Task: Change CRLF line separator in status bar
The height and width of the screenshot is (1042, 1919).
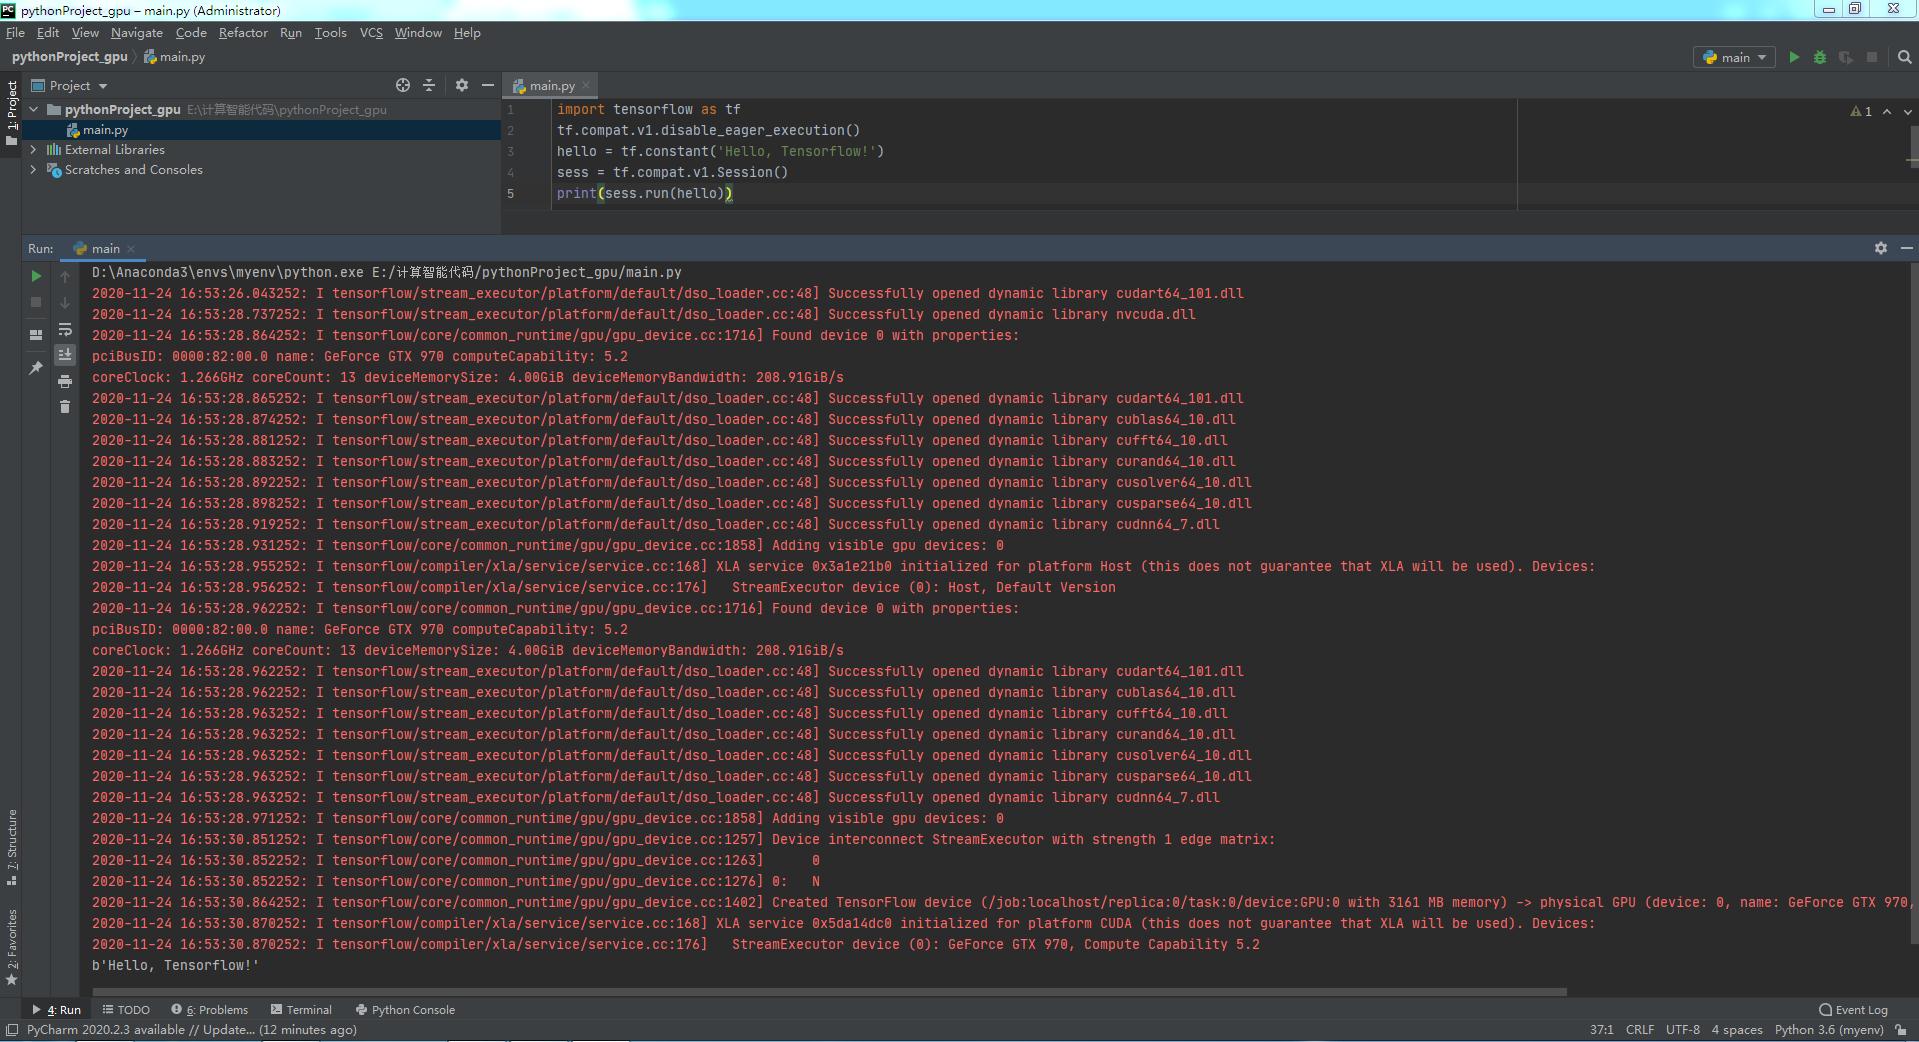Action: [x=1640, y=1030]
